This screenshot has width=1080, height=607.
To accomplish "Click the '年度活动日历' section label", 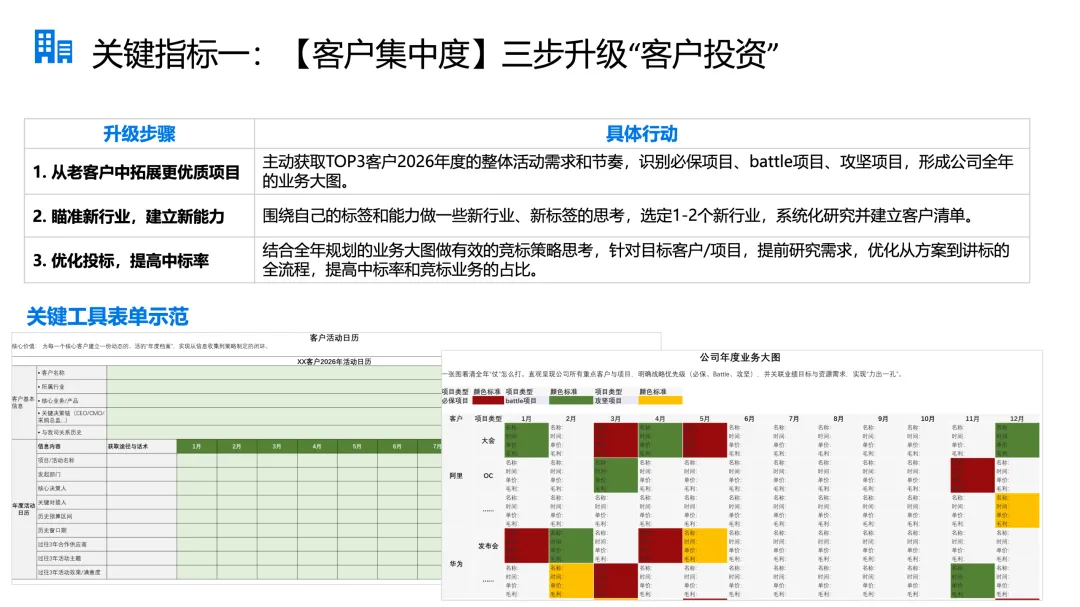I will click(x=23, y=509).
